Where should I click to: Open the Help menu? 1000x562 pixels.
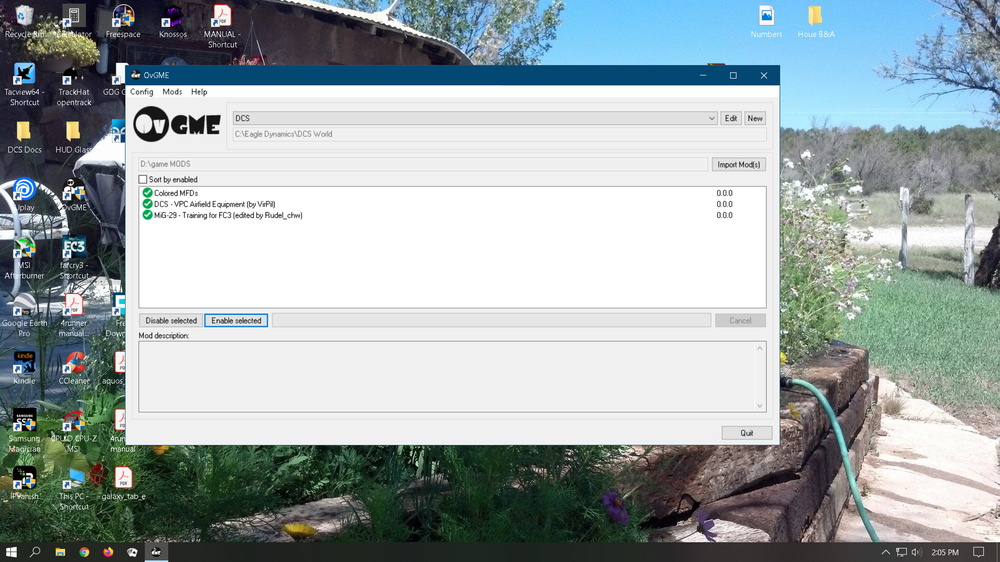tap(199, 92)
